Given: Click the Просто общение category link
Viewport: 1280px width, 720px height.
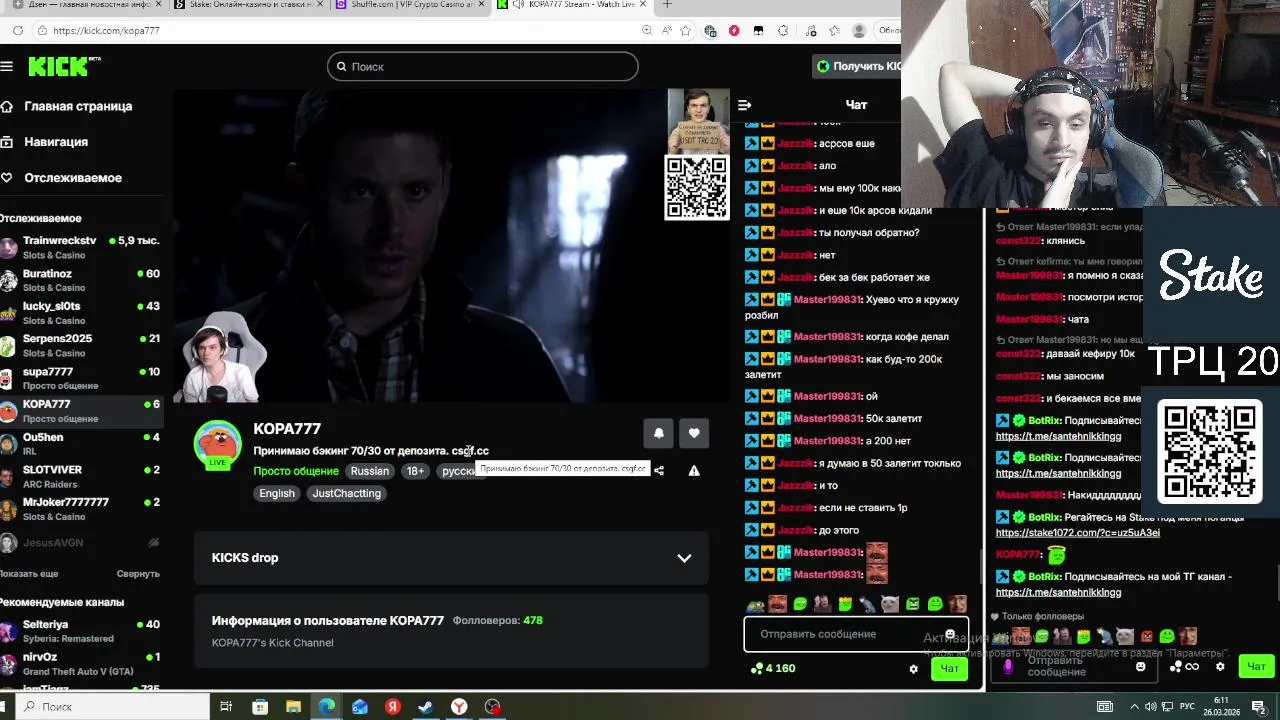Looking at the screenshot, I should coord(296,471).
